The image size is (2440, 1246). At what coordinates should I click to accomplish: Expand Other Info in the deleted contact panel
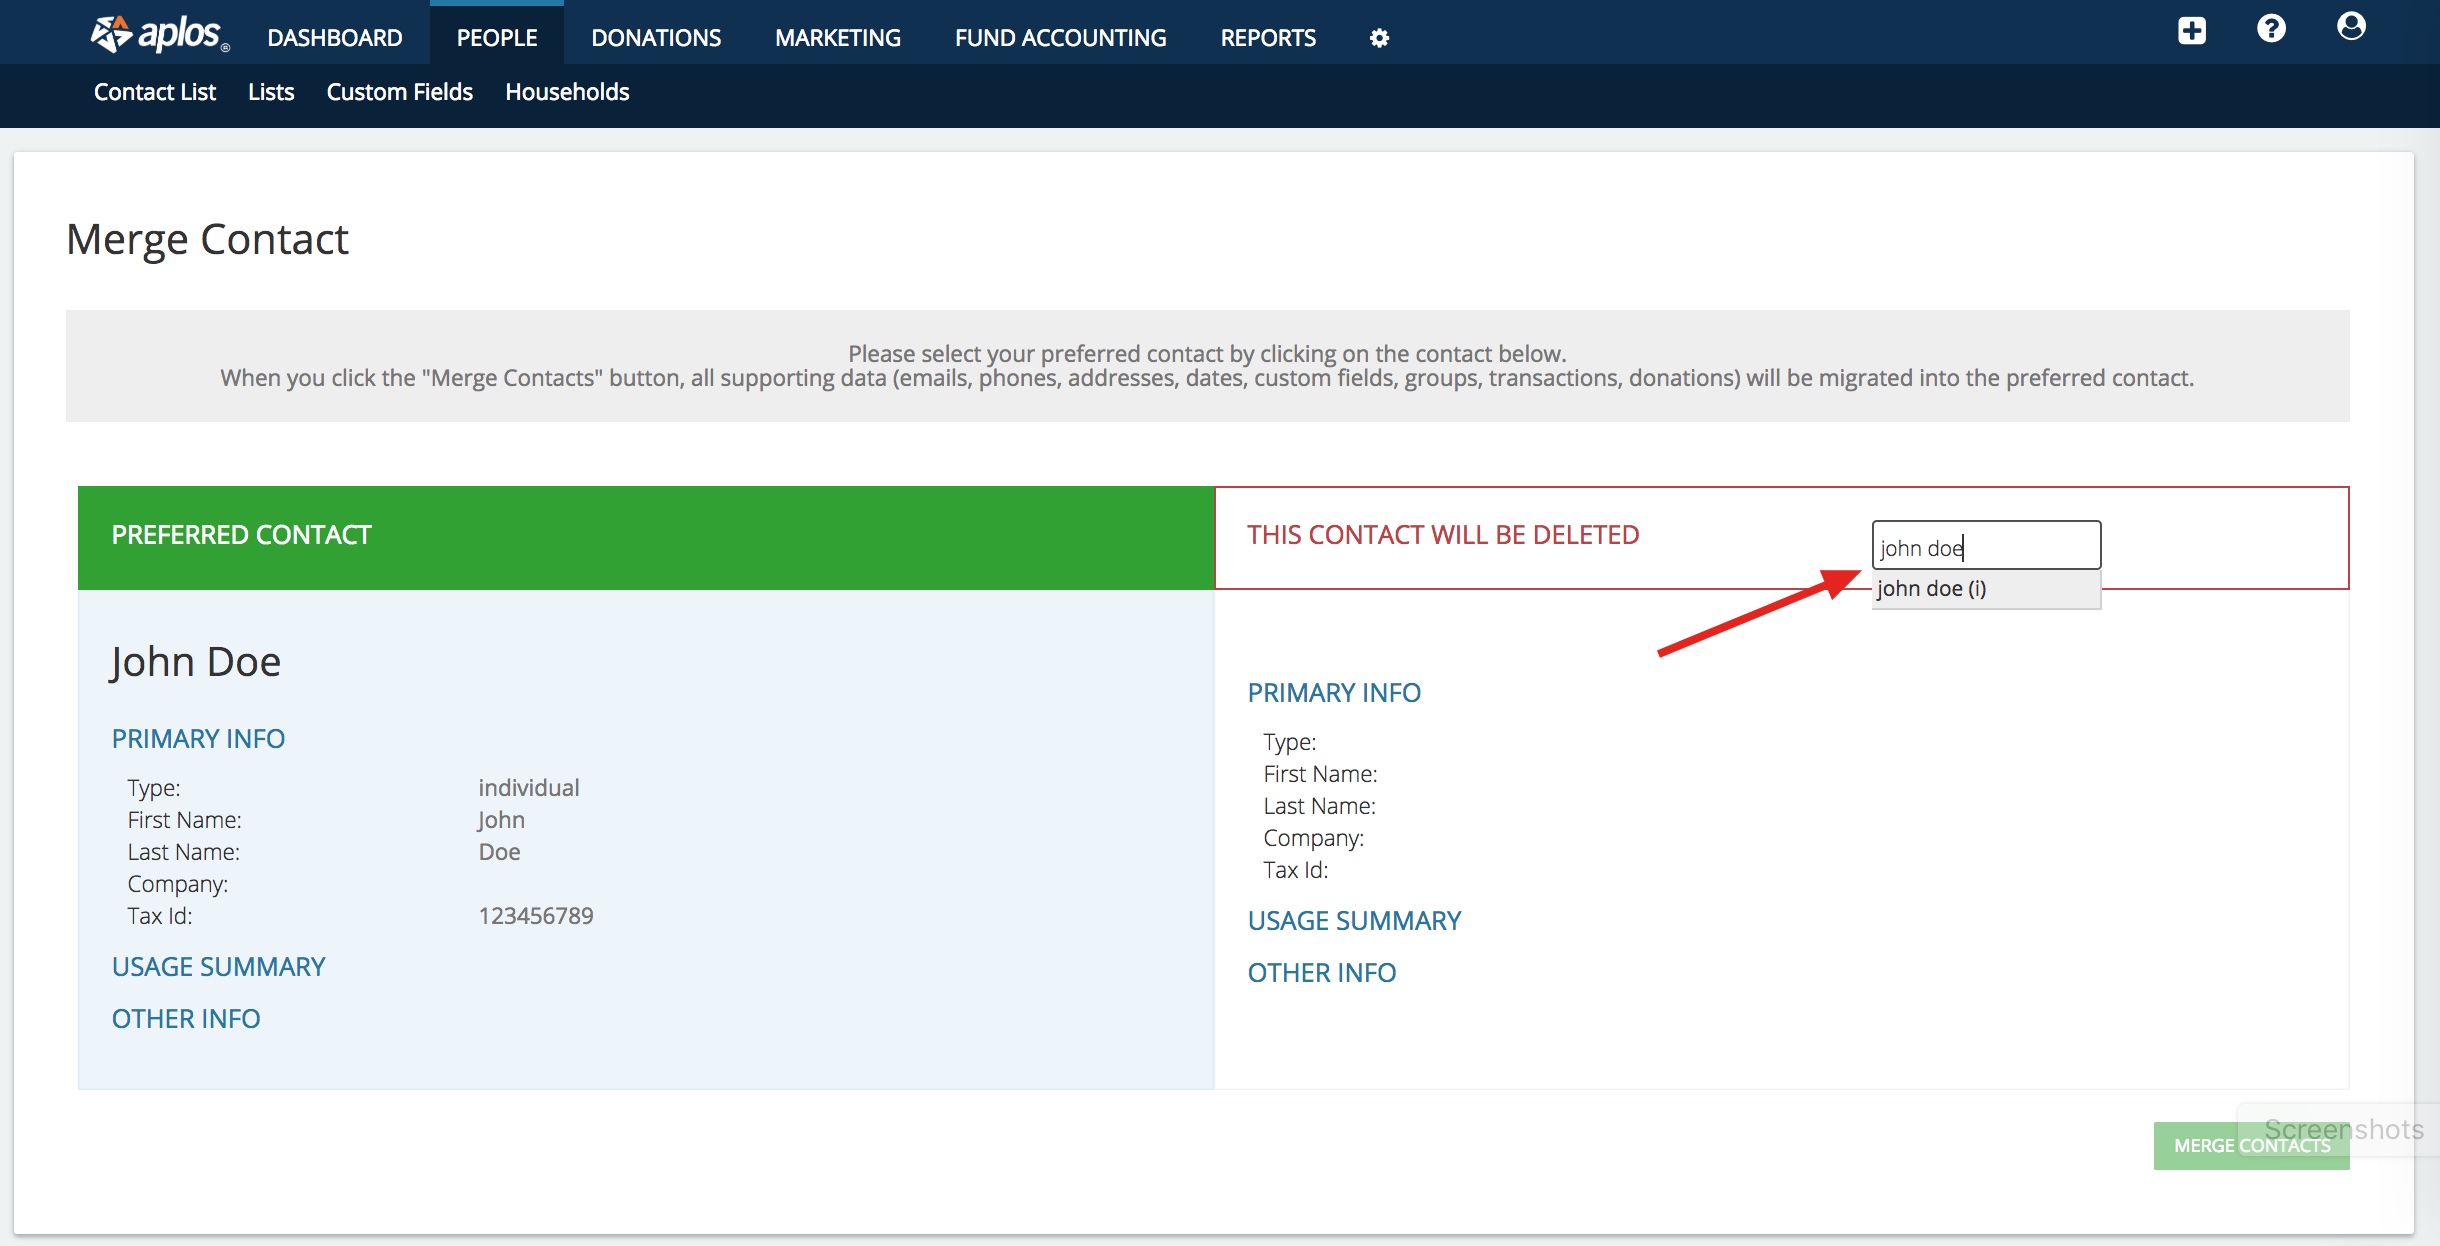coord(1322,973)
